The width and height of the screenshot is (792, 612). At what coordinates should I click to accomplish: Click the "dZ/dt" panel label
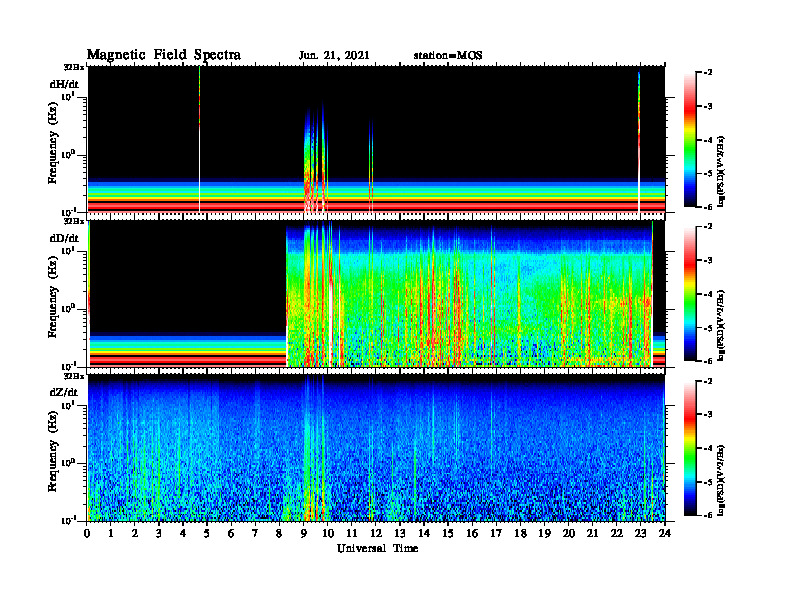[64, 392]
